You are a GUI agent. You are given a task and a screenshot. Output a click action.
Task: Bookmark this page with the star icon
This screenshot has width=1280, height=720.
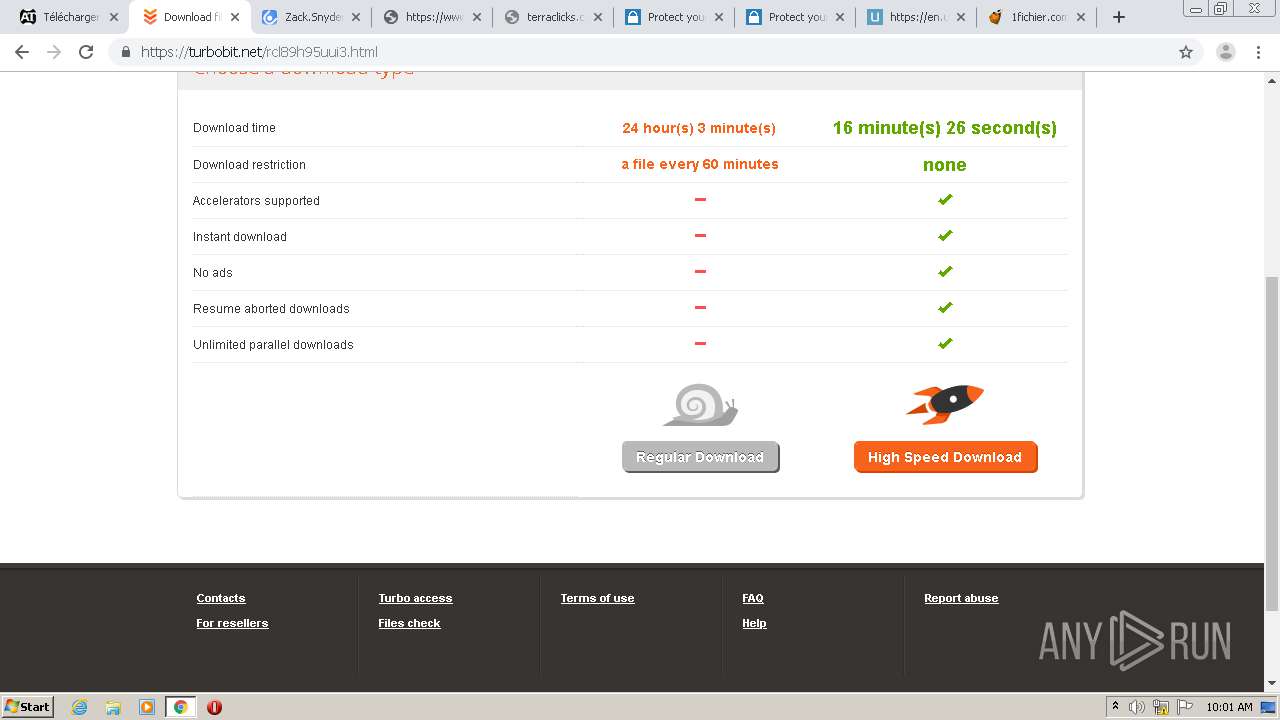coord(1186,52)
